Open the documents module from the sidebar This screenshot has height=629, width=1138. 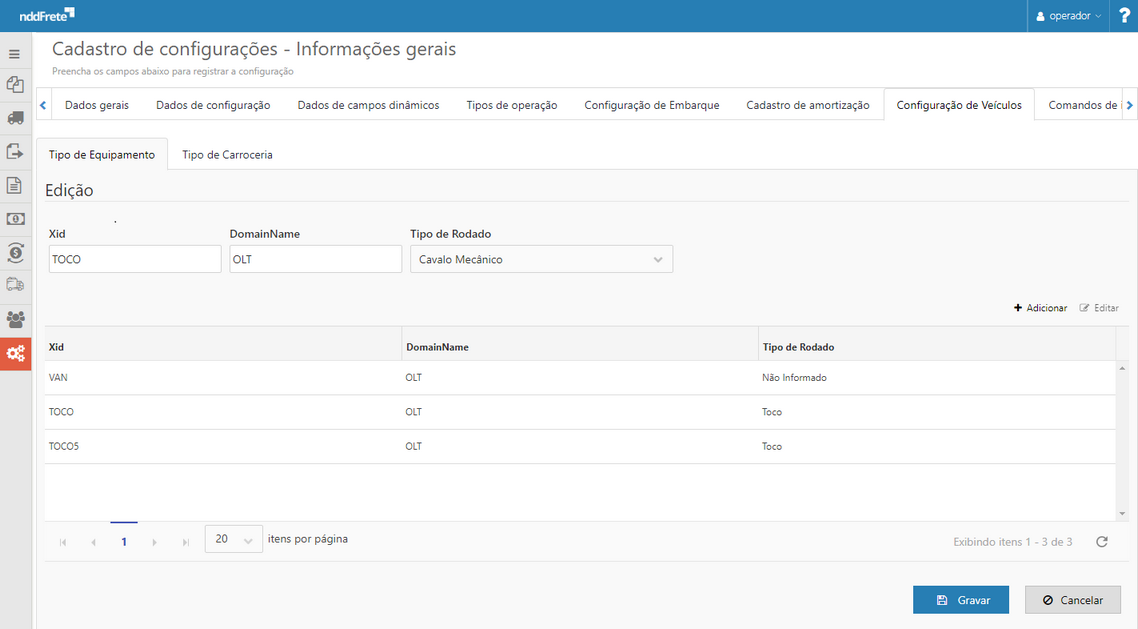15,185
